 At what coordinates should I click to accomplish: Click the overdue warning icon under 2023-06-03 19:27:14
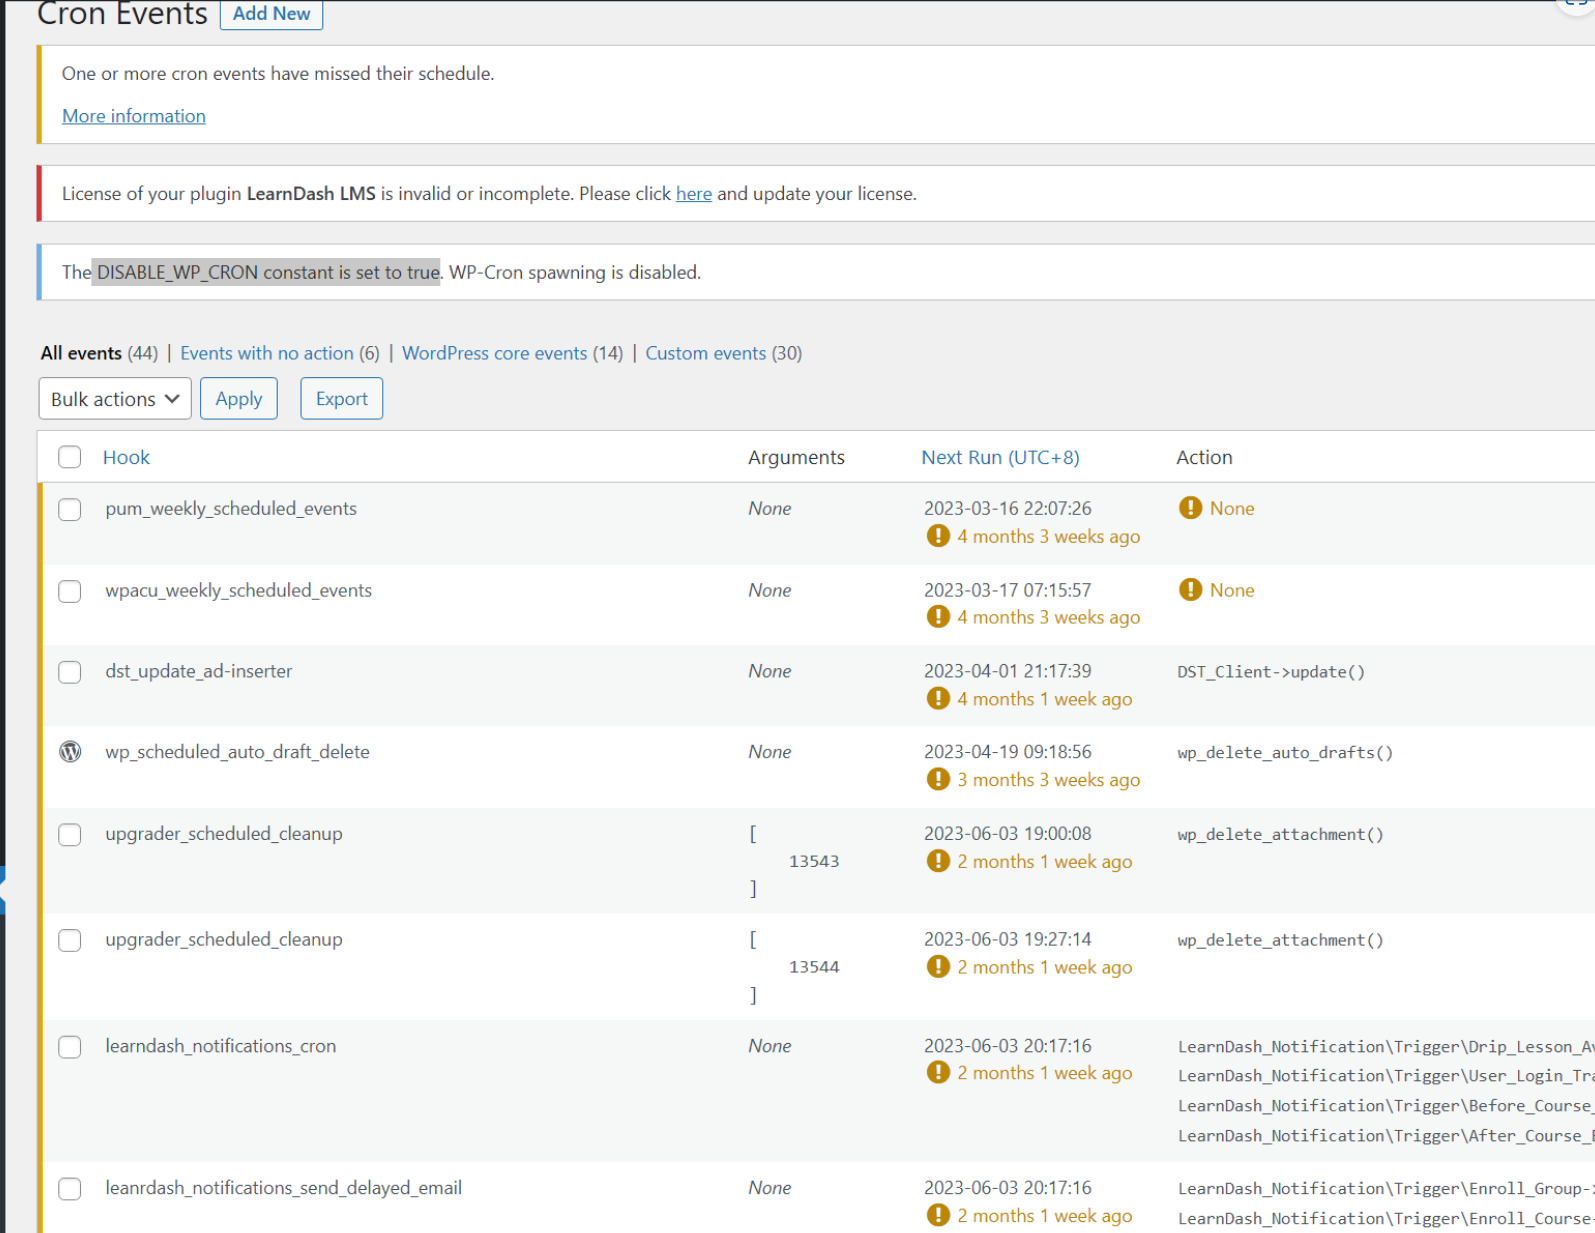tap(938, 967)
